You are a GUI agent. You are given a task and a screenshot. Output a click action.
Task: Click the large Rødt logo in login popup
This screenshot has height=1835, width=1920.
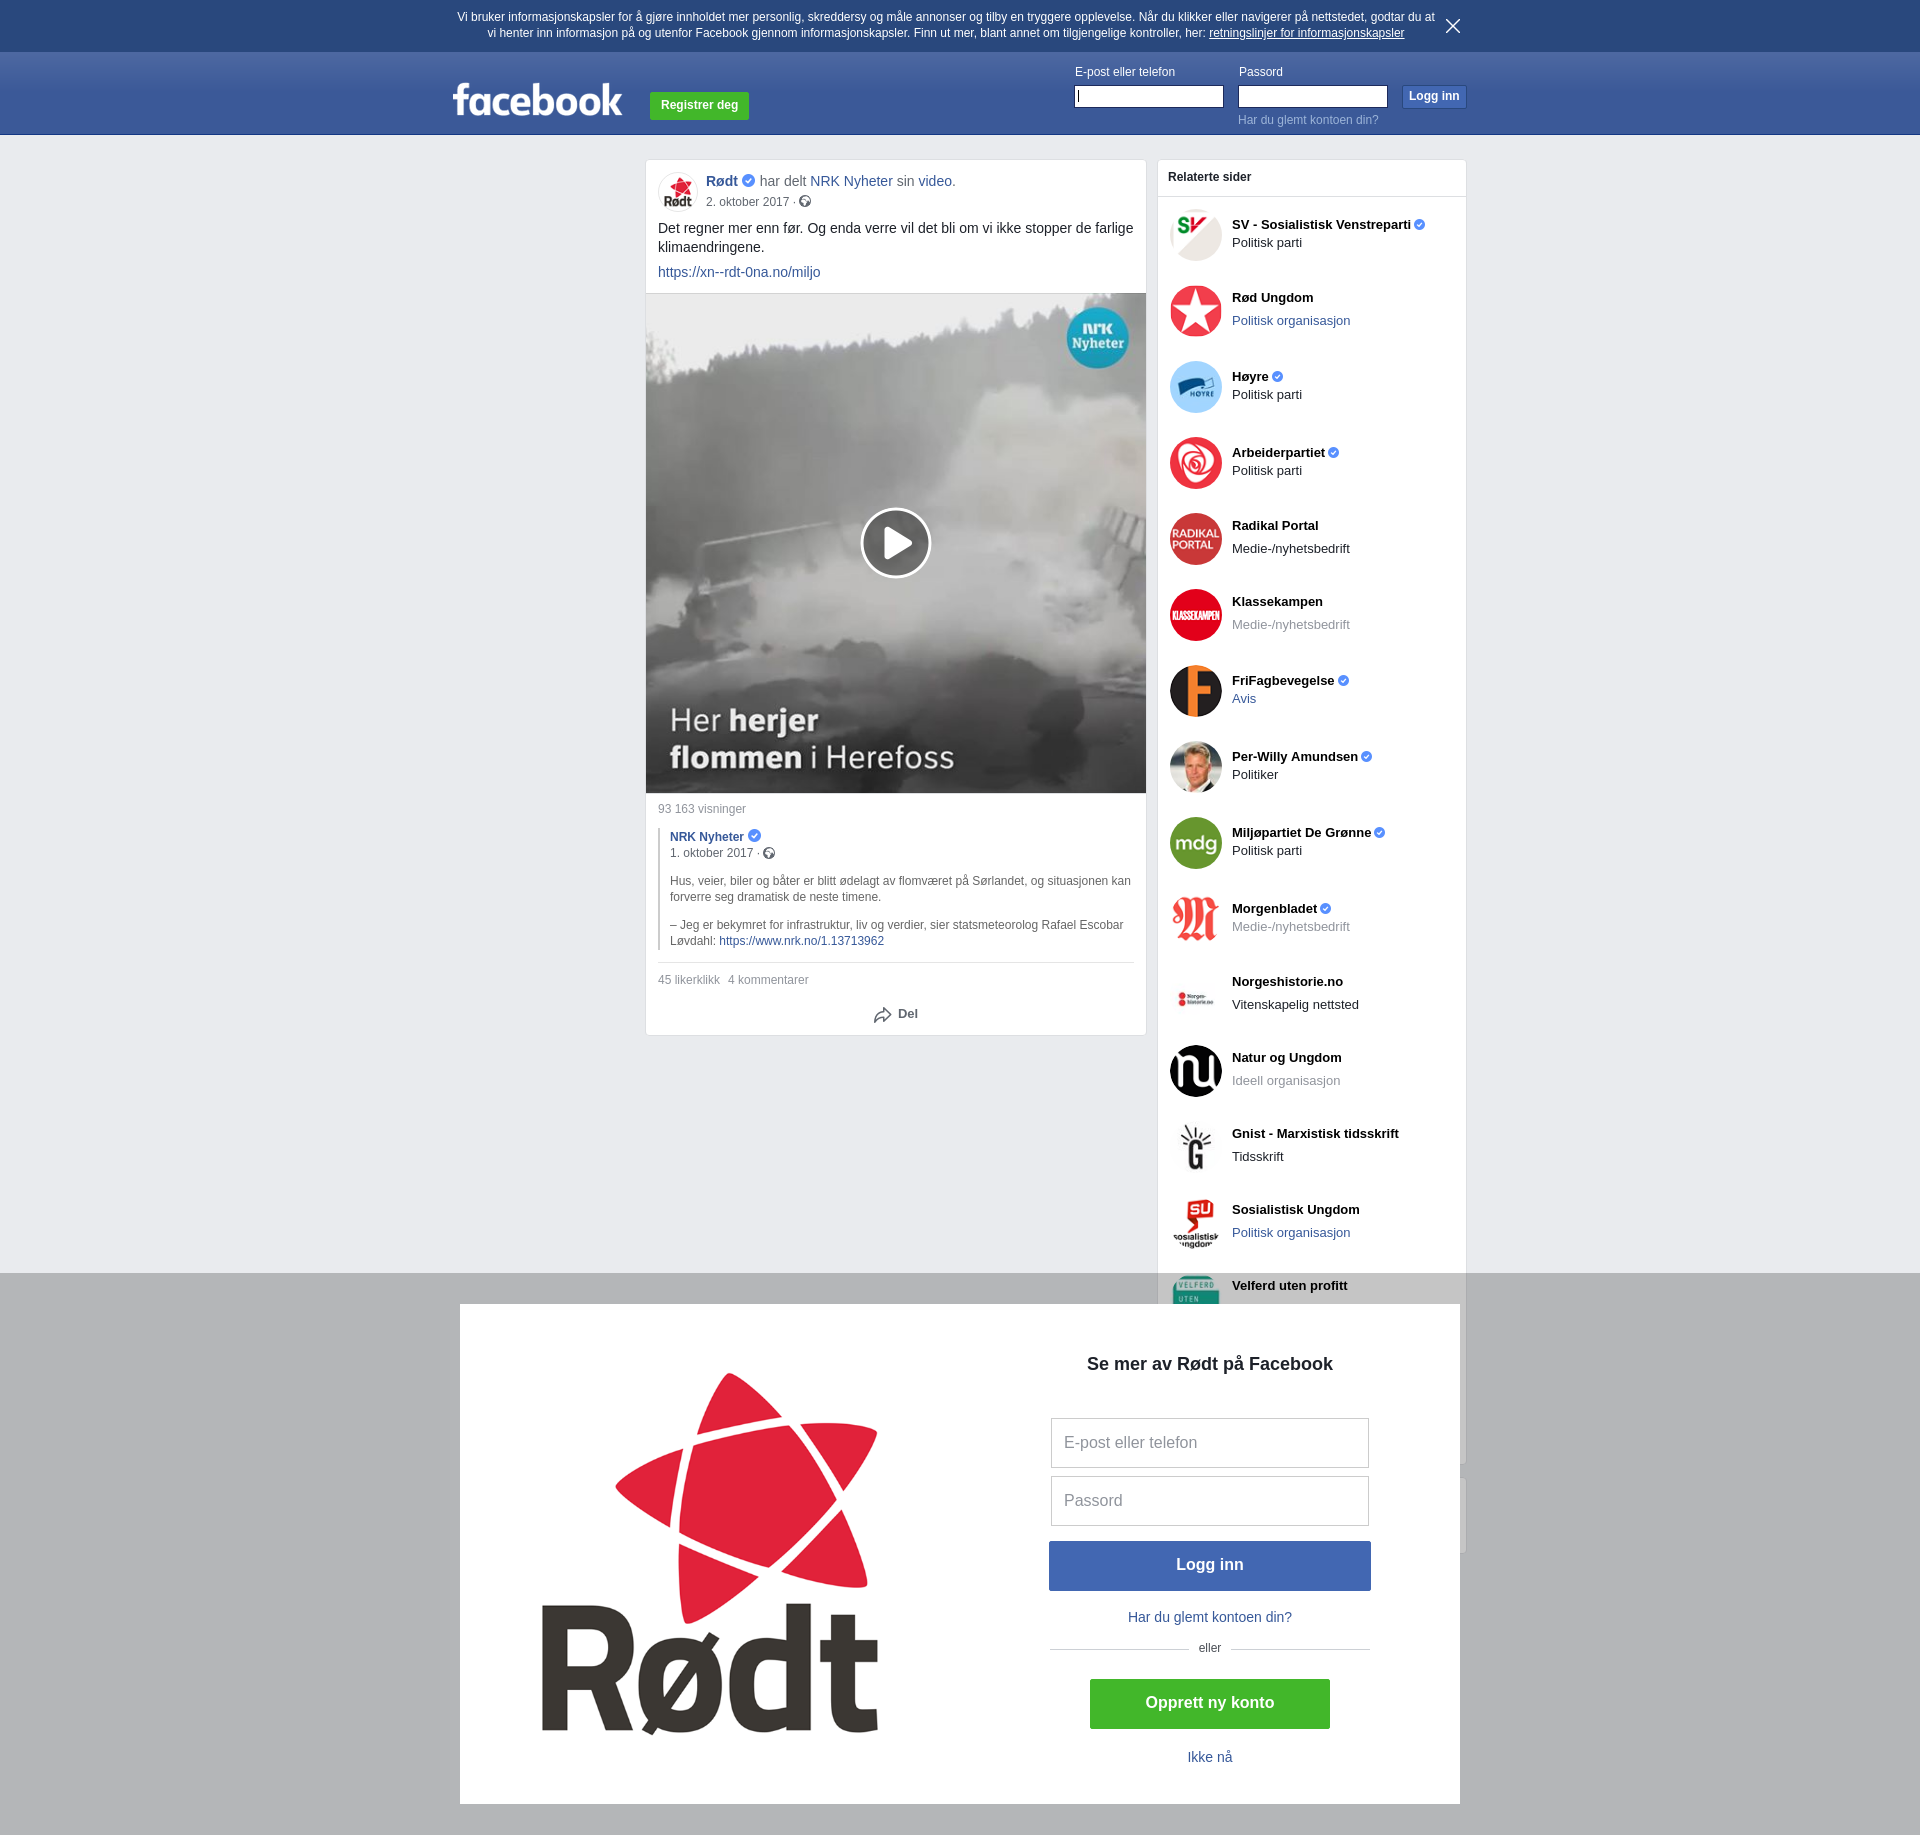(x=710, y=1553)
